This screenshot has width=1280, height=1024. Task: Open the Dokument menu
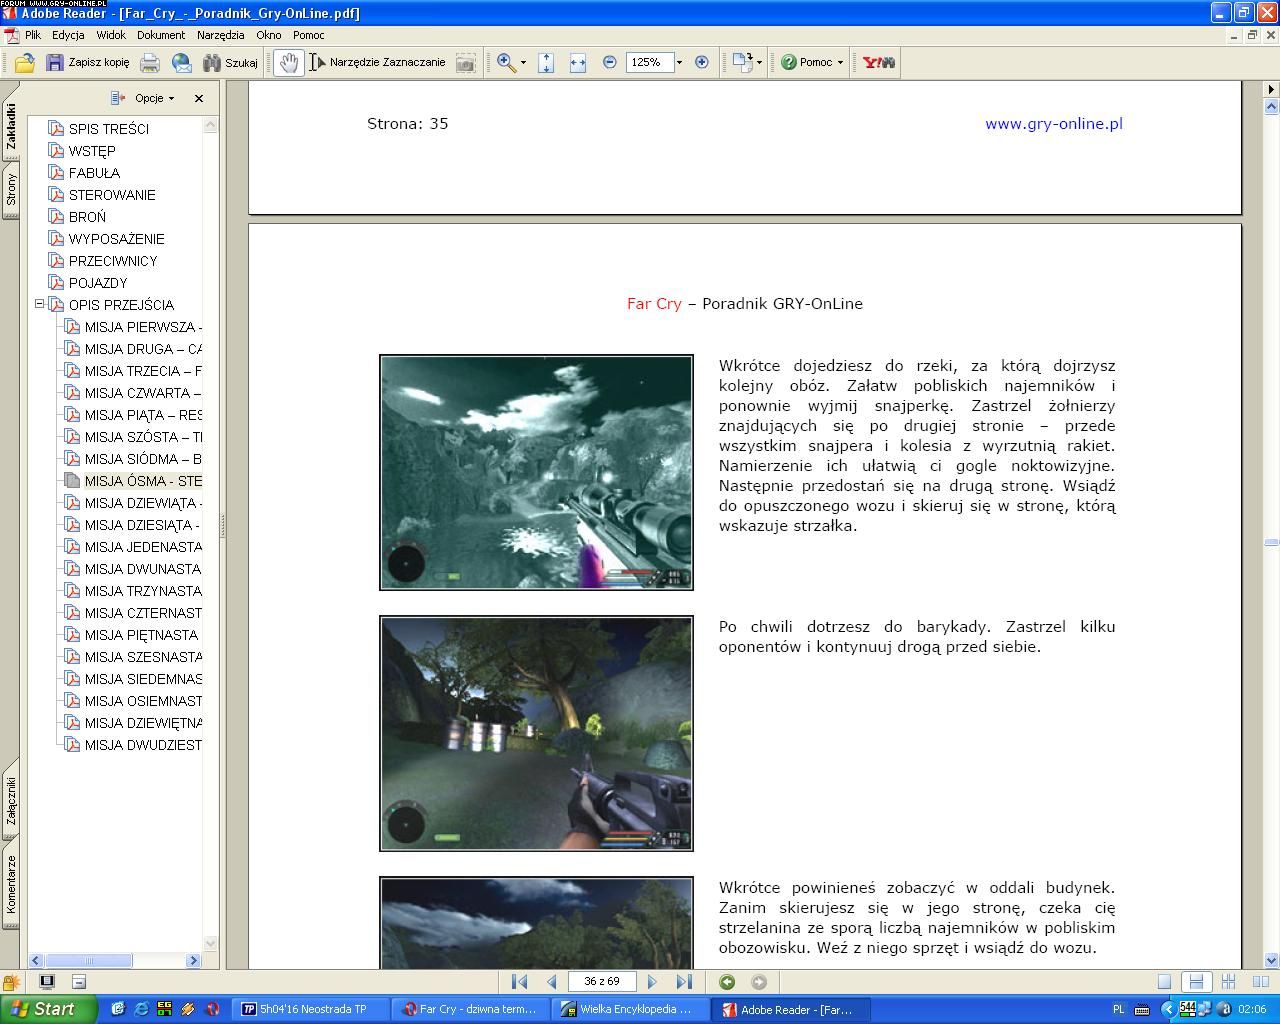click(x=161, y=35)
